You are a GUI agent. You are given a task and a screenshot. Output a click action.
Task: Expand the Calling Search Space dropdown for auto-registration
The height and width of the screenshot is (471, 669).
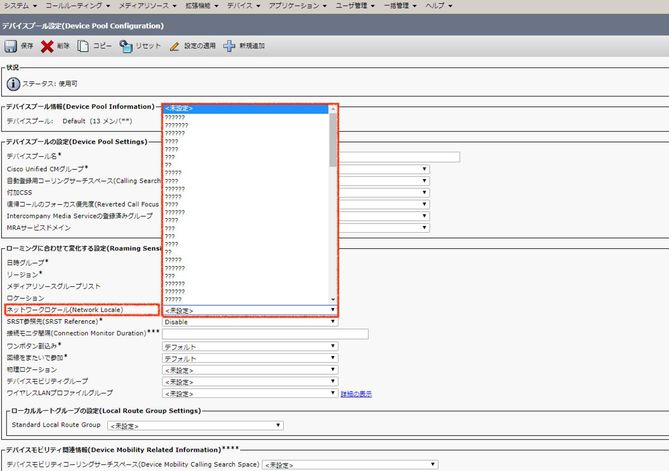[424, 181]
